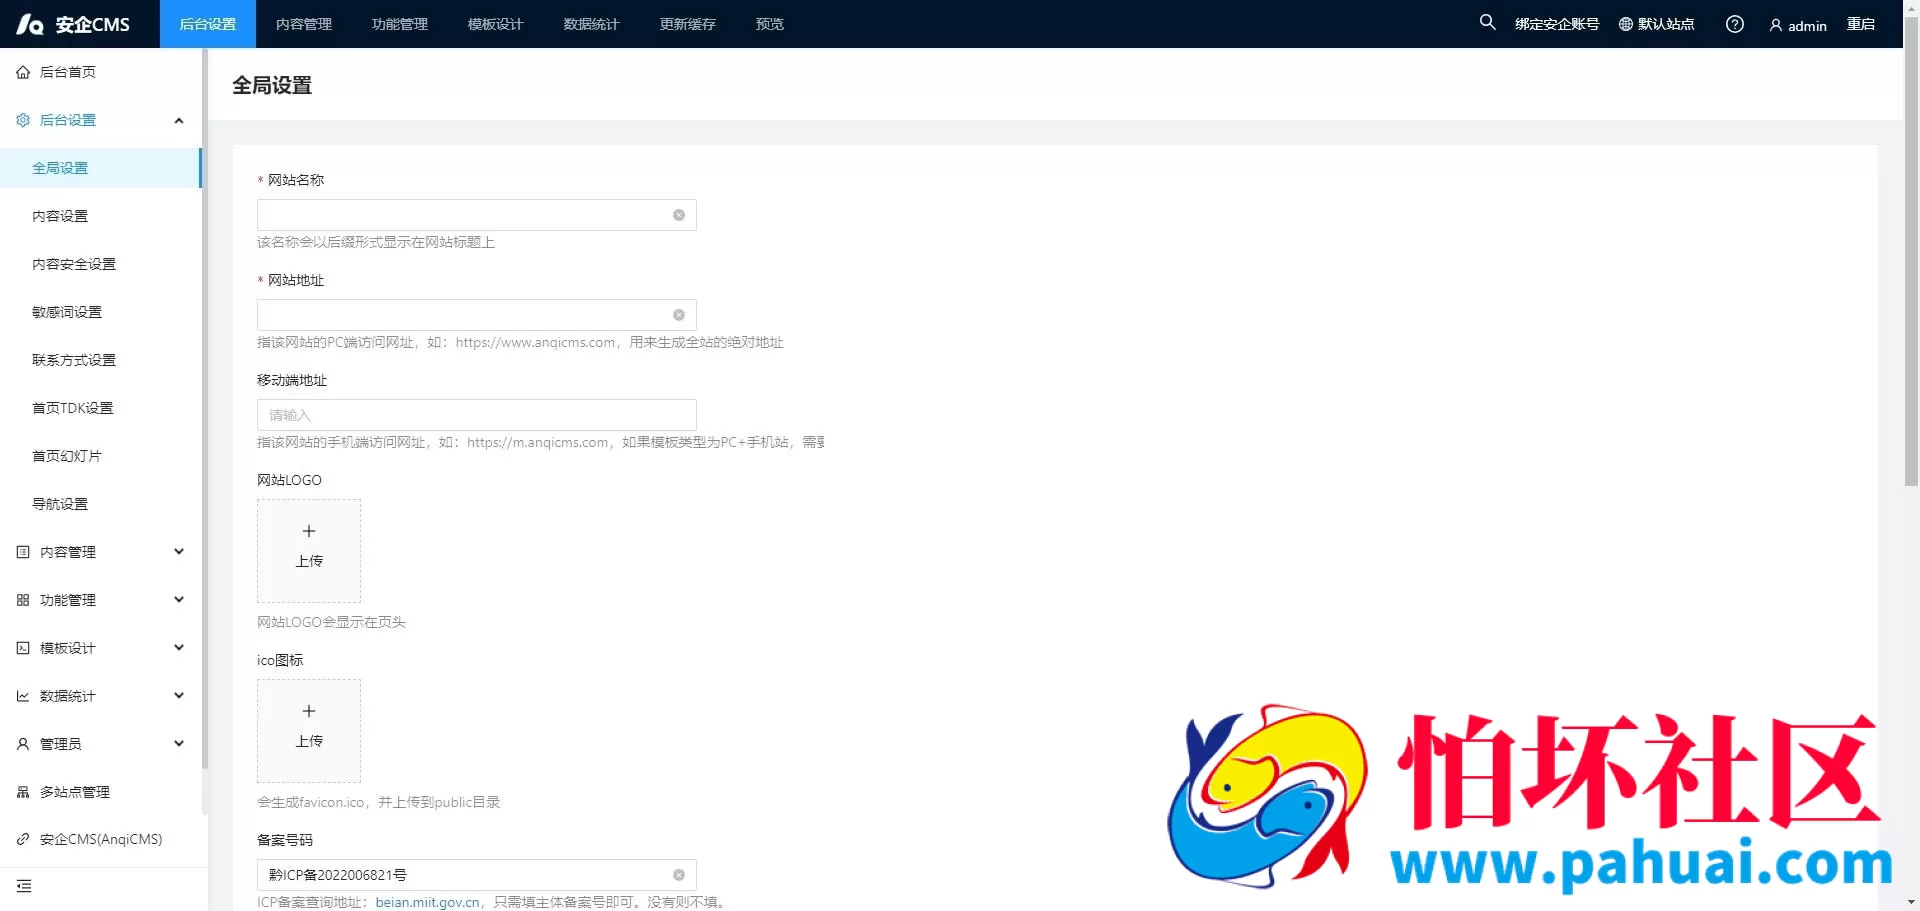Open the 内容管理 tab in top navigation
The width and height of the screenshot is (1920, 911).
[x=304, y=24]
